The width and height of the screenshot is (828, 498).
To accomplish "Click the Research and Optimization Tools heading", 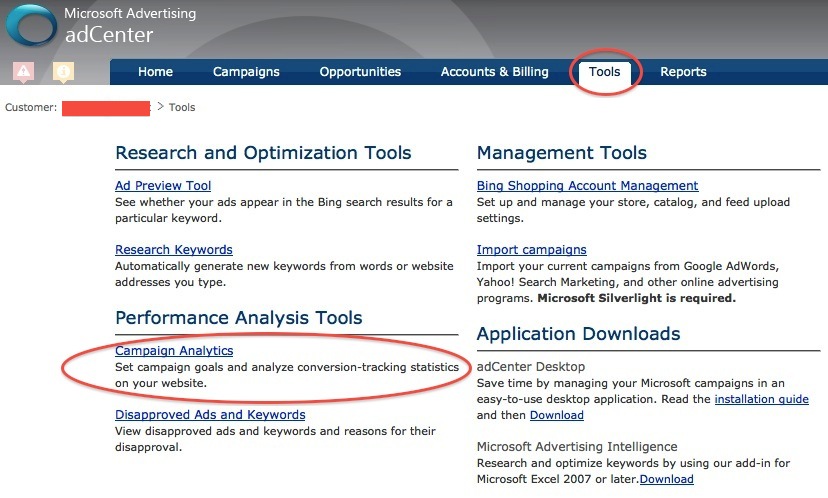I will click(263, 153).
